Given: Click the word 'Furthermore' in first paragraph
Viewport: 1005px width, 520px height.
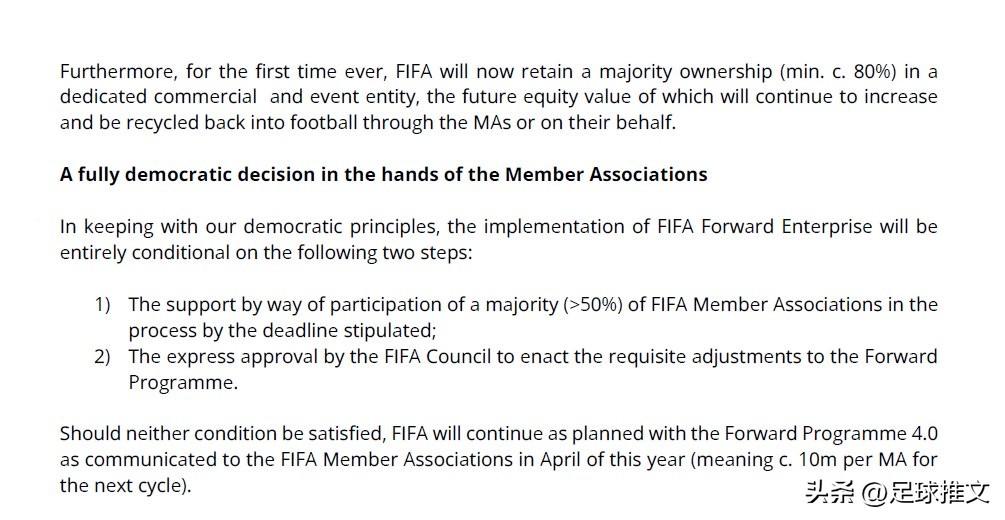Looking at the screenshot, I should point(118,72).
